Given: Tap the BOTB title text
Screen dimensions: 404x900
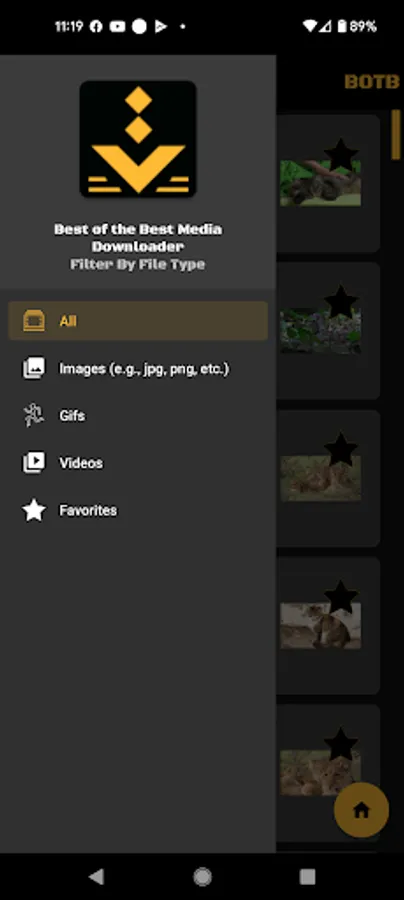Looking at the screenshot, I should pos(372,82).
